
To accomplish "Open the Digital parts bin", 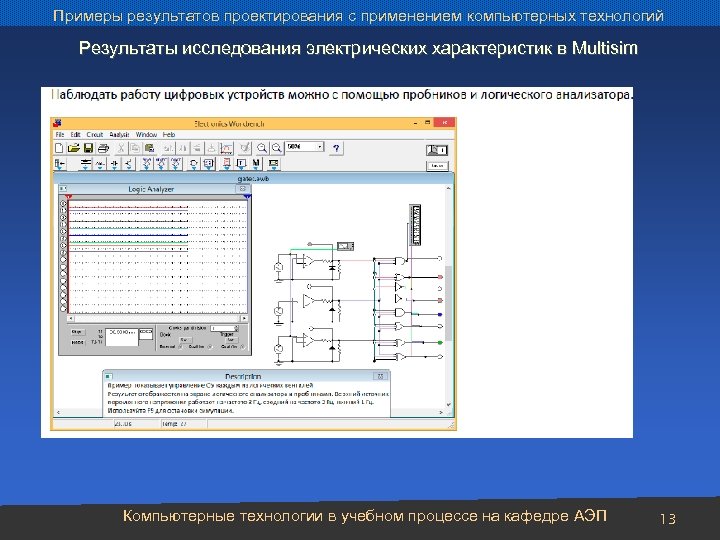I will point(208,163).
